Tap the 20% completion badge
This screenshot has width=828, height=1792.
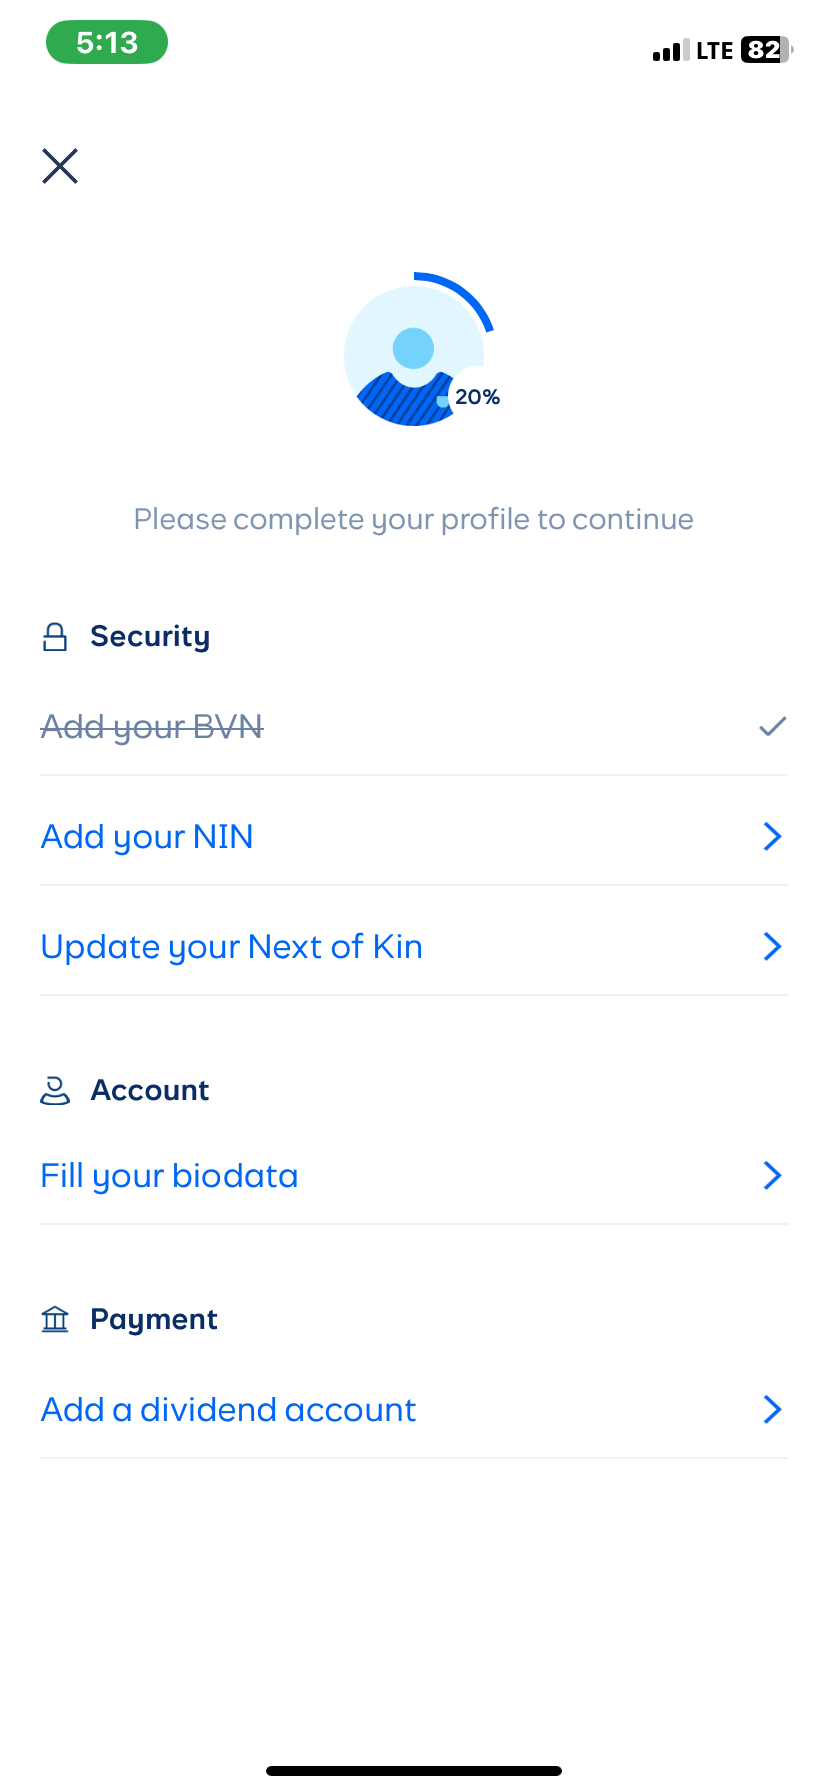click(477, 397)
